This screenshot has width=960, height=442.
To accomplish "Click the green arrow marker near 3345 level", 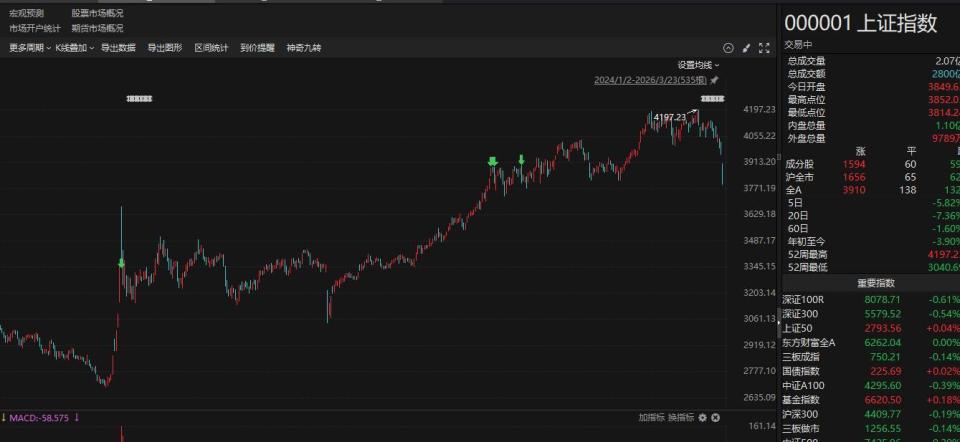I will 121,263.
